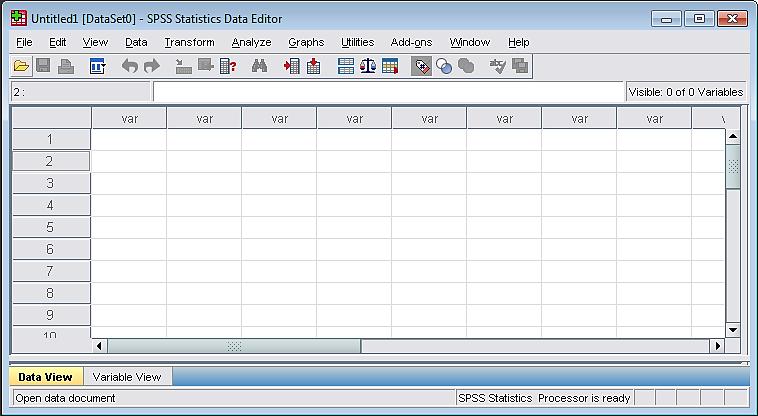Click the Undo arrow icon
Image resolution: width=758 pixels, height=416 pixels.
pyautogui.click(x=130, y=66)
